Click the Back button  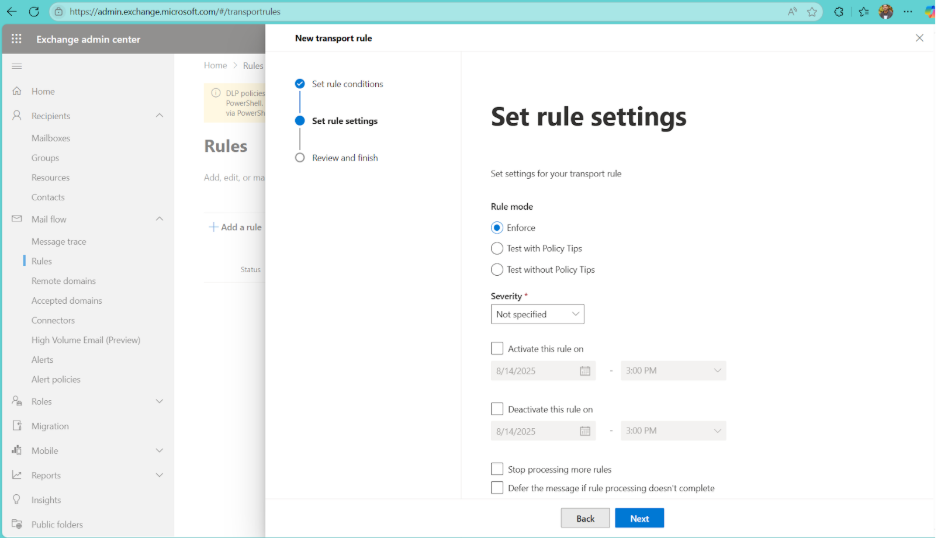(585, 518)
